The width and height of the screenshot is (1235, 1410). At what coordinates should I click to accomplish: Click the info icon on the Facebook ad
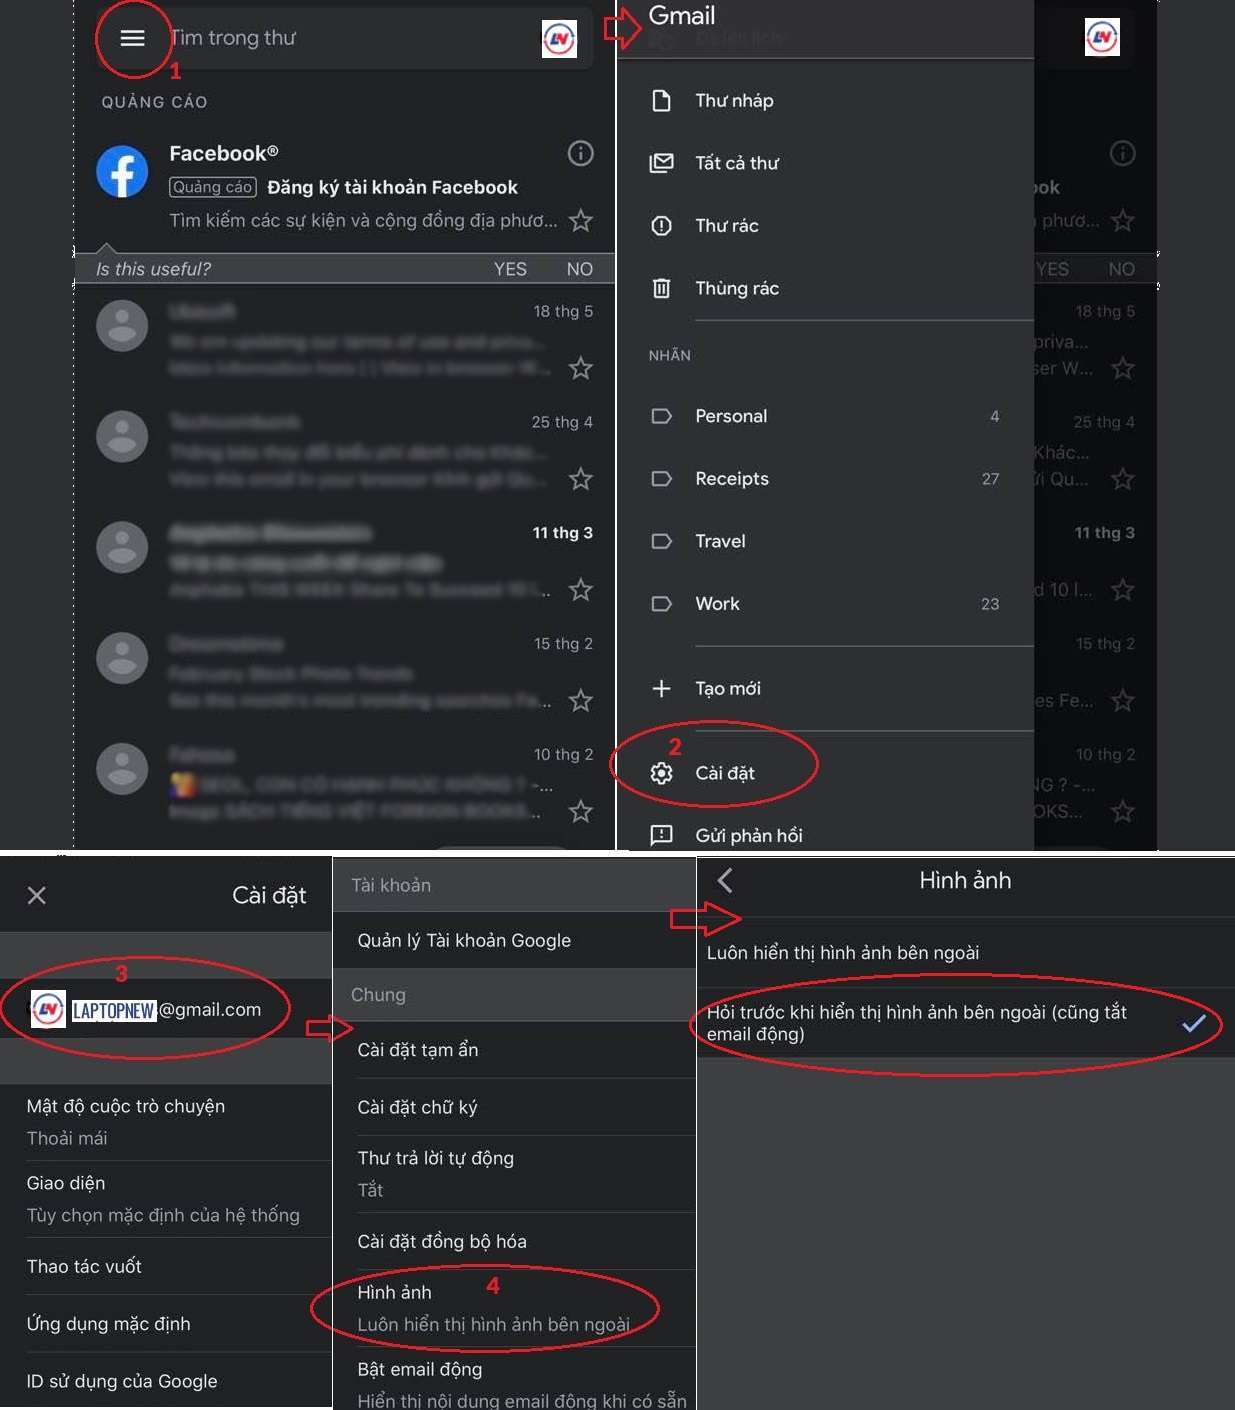pos(580,153)
